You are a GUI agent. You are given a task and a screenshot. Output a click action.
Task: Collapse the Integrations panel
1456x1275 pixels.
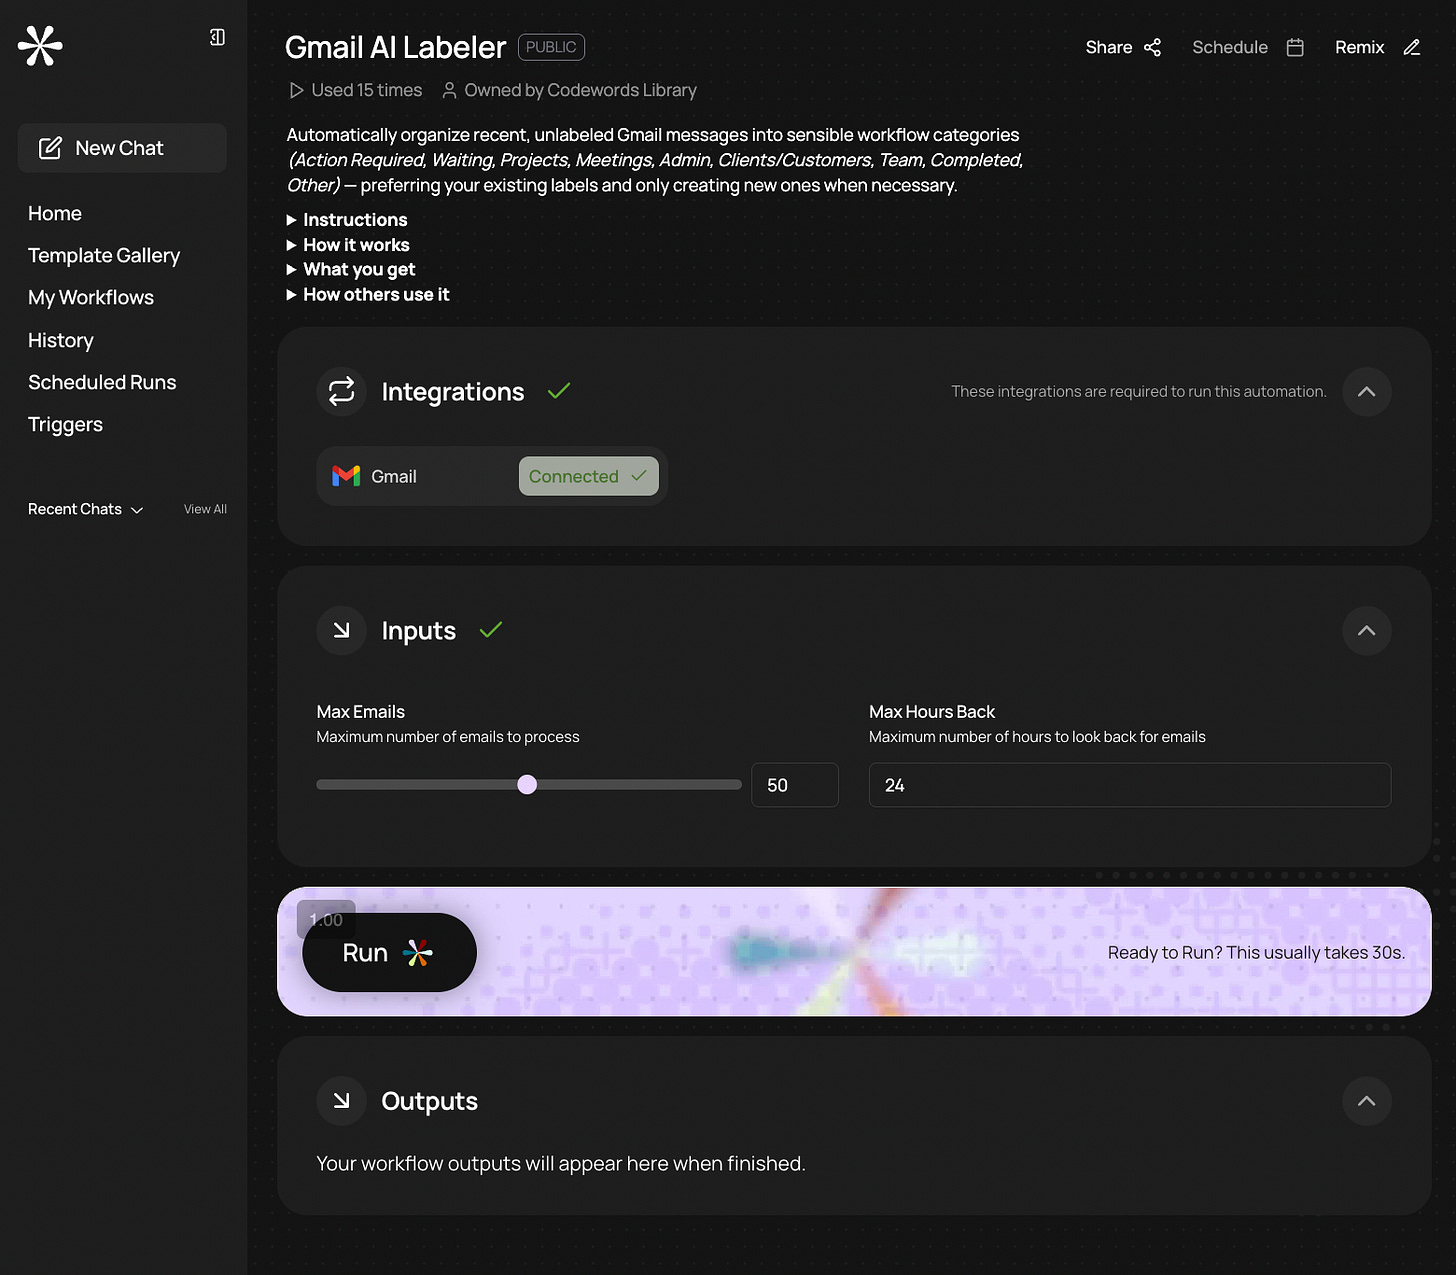(1366, 391)
